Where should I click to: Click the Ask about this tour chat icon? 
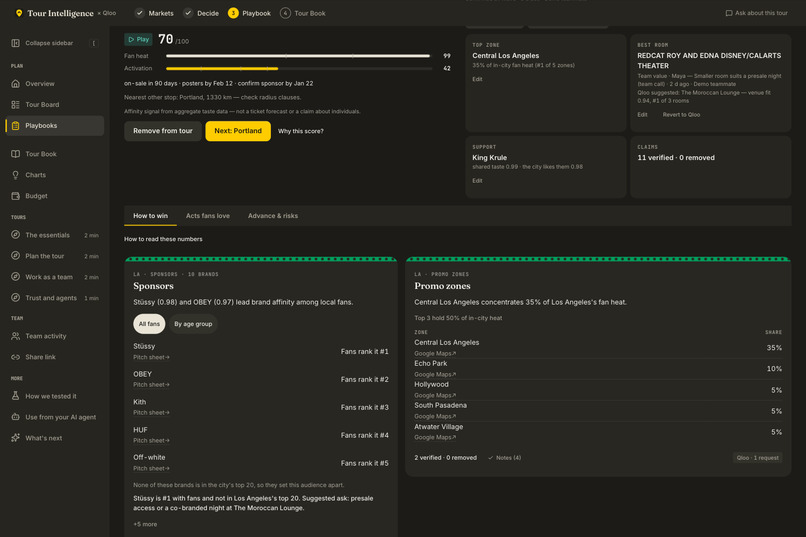point(729,13)
